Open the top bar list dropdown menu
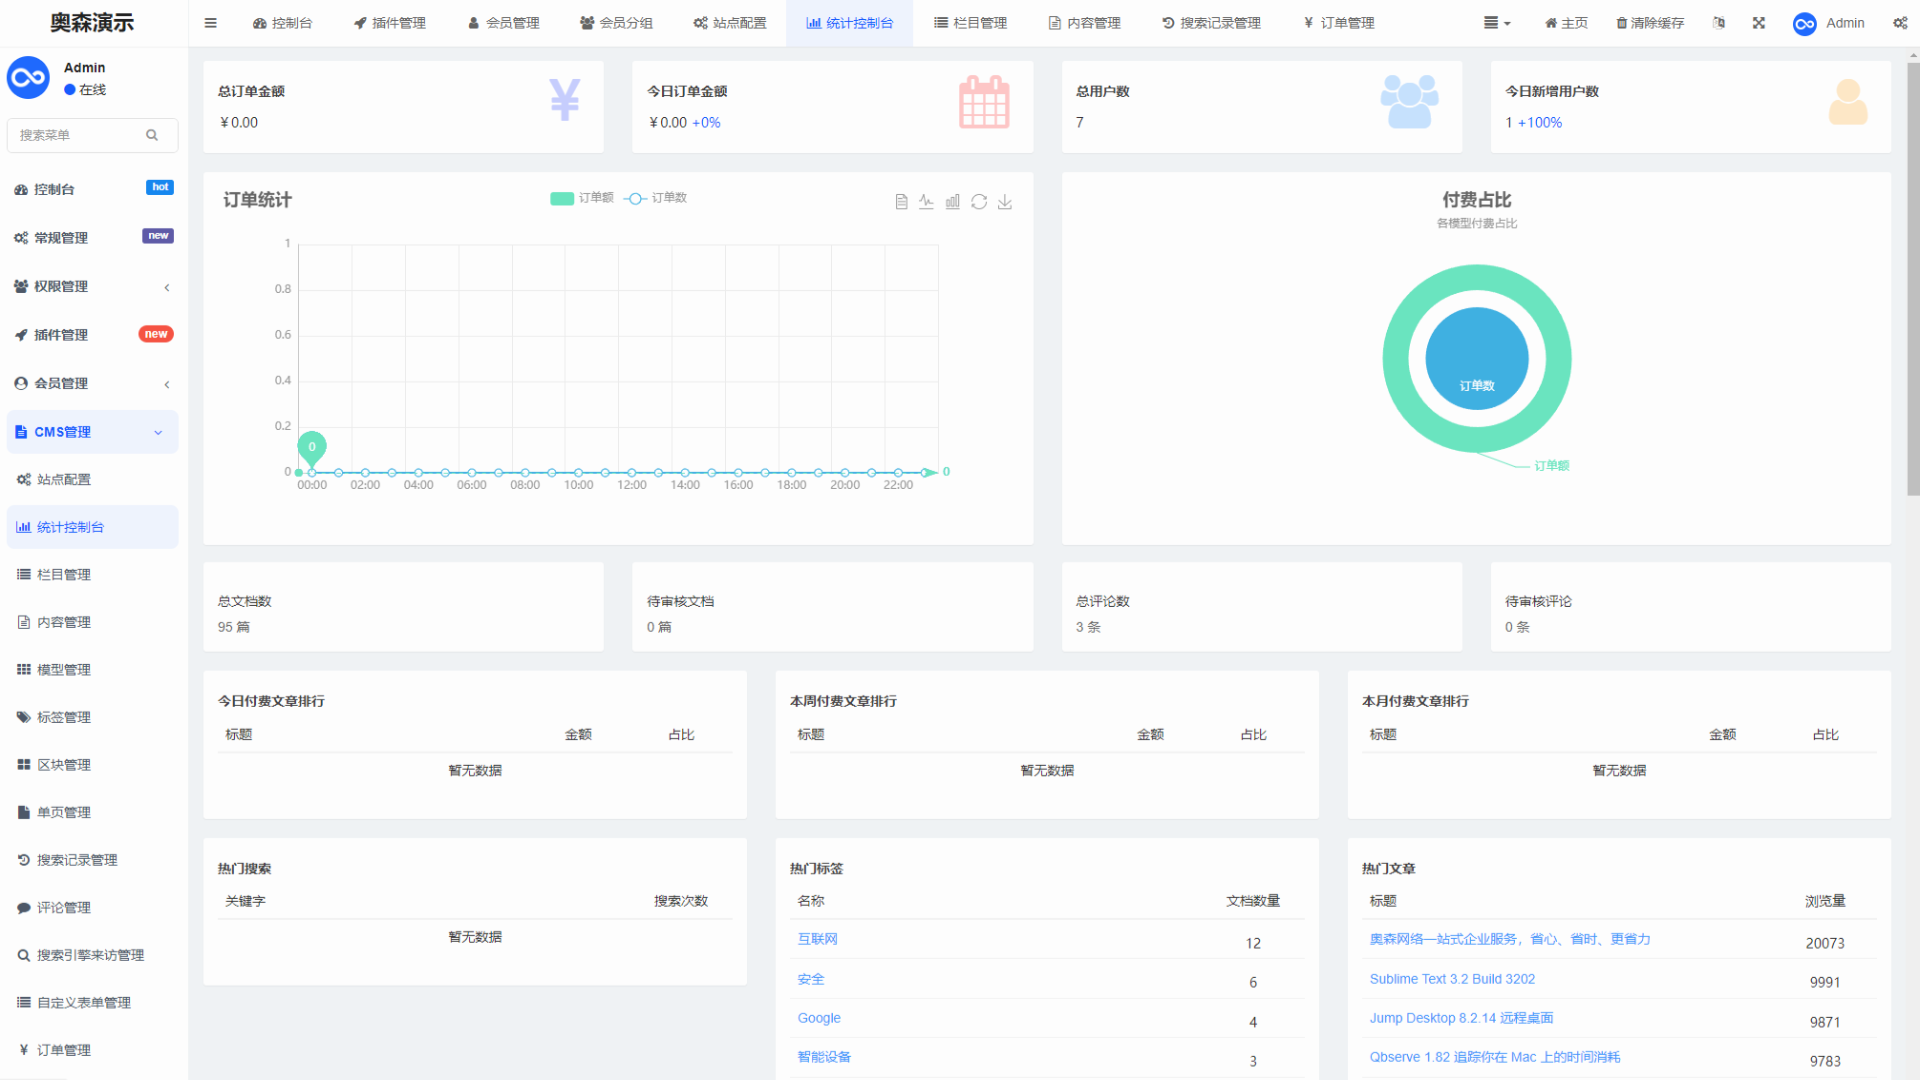Viewport: 1920px width, 1080px height. [x=1497, y=23]
